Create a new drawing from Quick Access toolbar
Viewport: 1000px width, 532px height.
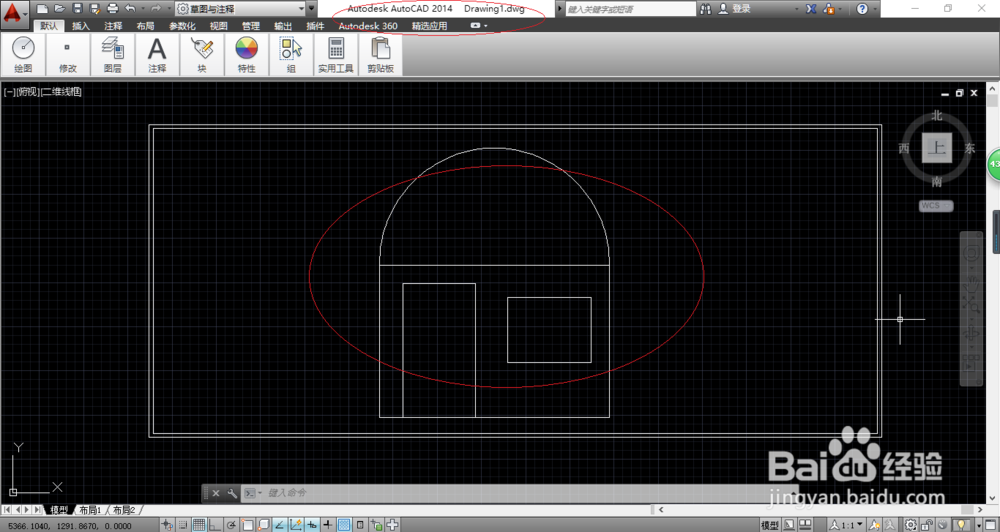(x=42, y=9)
